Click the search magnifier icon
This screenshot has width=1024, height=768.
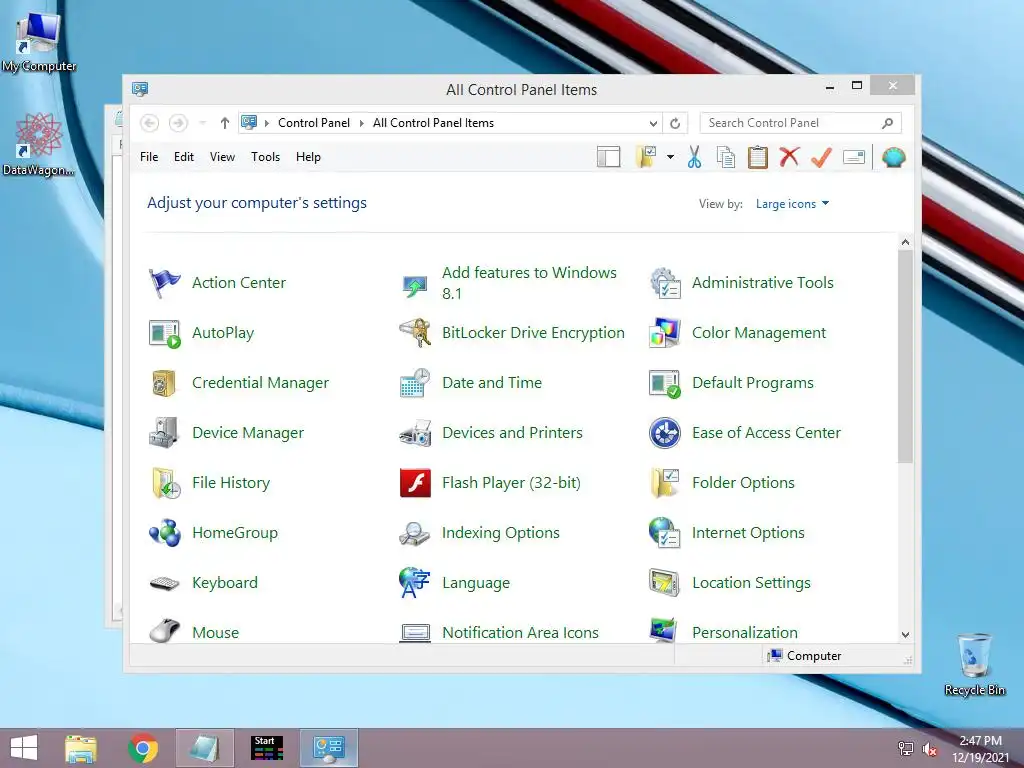pyautogui.click(x=888, y=123)
